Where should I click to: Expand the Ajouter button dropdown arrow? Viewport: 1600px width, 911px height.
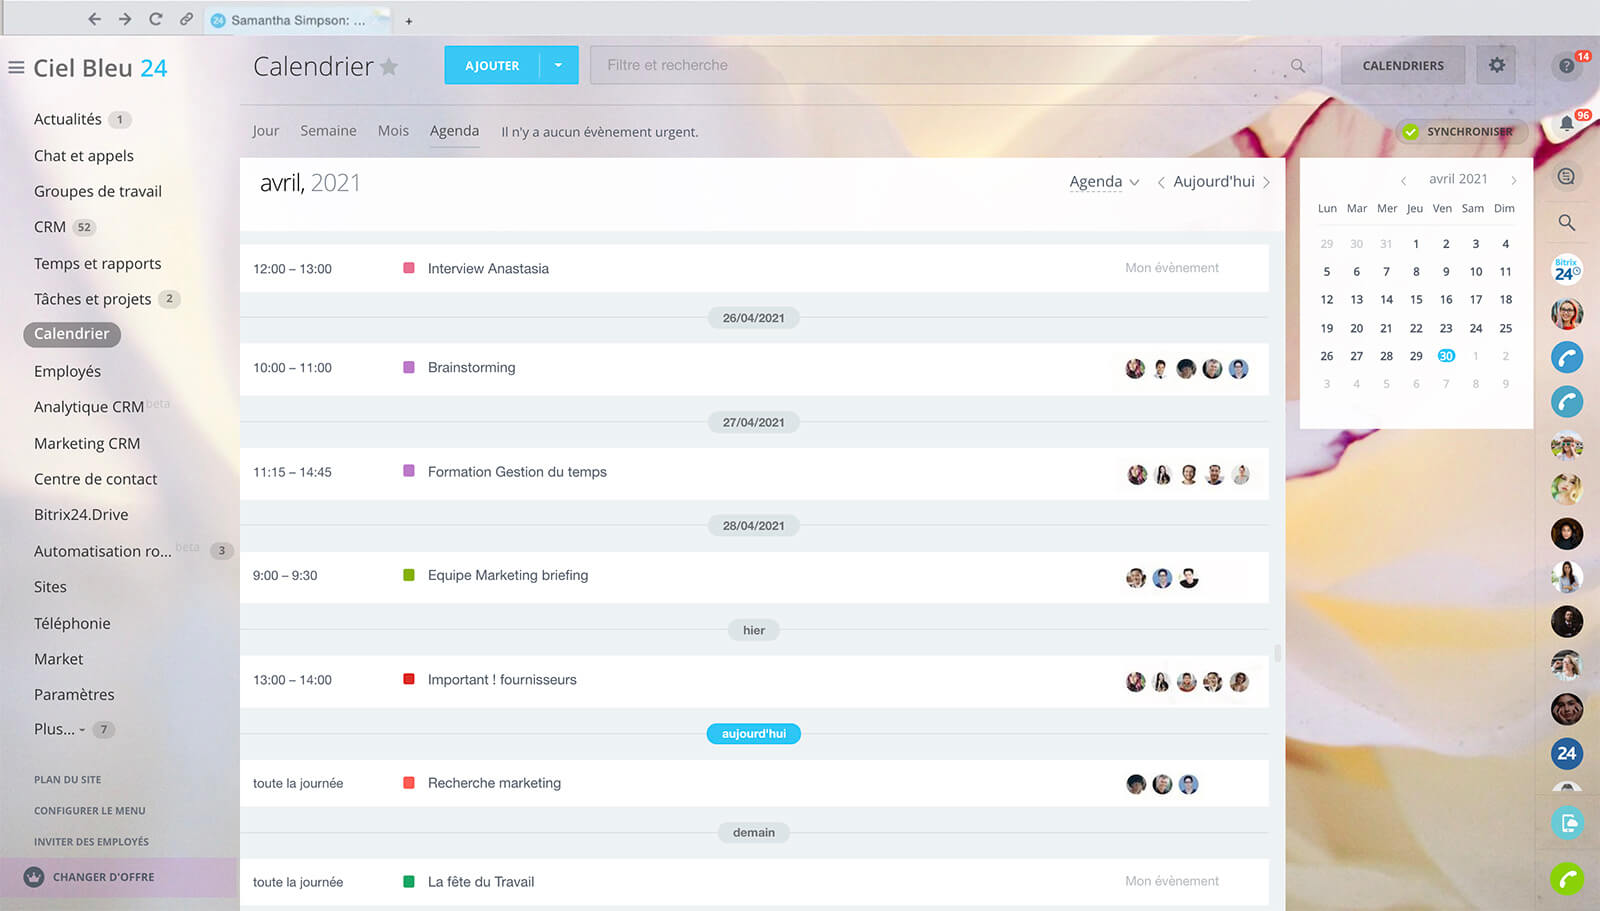(558, 65)
